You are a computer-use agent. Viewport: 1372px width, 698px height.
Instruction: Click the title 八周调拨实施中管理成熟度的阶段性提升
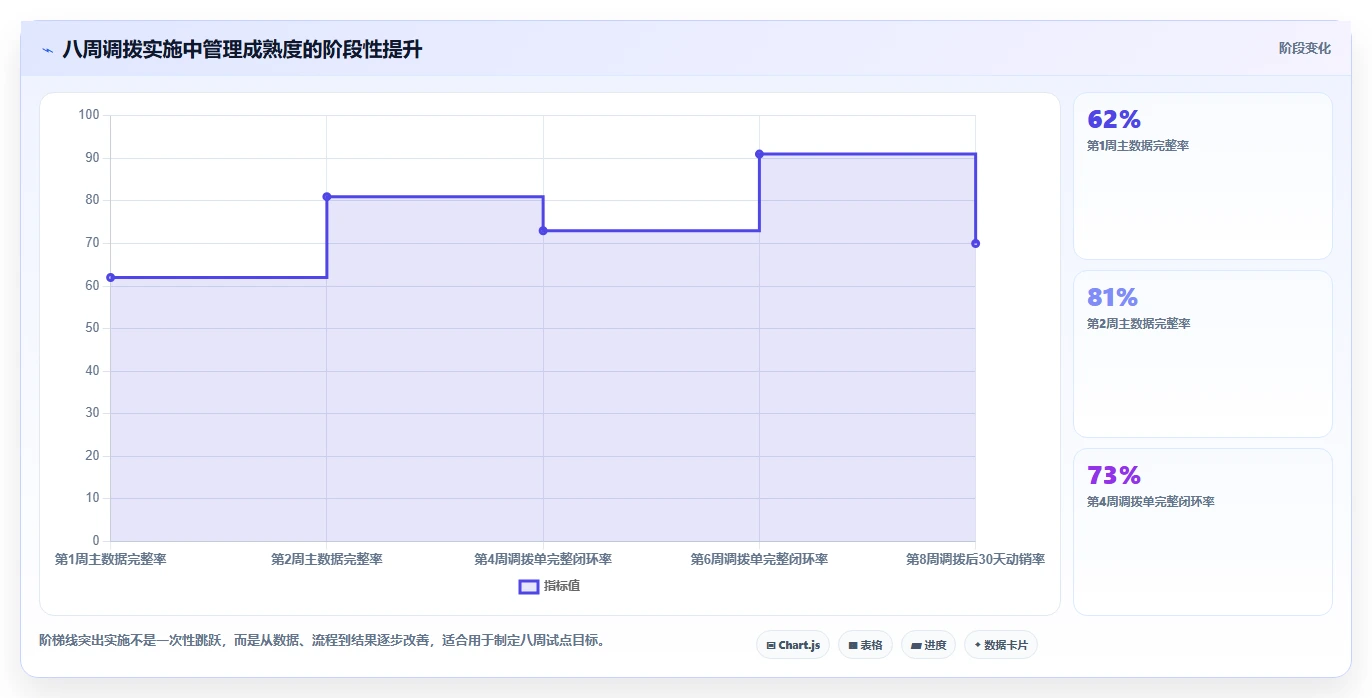point(242,49)
